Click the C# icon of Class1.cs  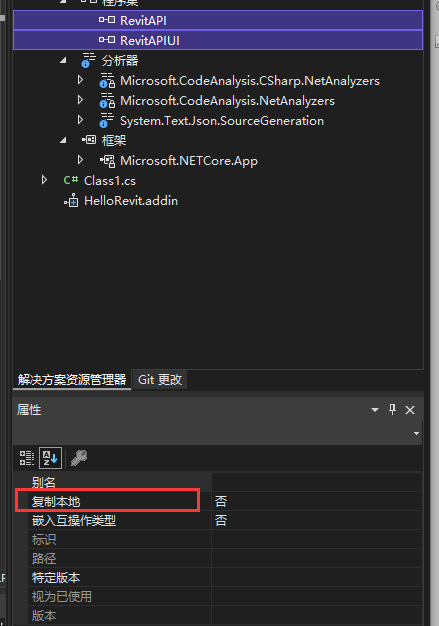[x=71, y=180]
